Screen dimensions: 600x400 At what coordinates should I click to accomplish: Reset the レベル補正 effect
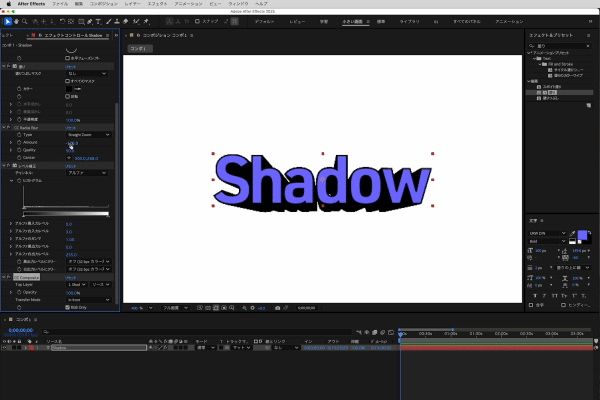pos(70,166)
